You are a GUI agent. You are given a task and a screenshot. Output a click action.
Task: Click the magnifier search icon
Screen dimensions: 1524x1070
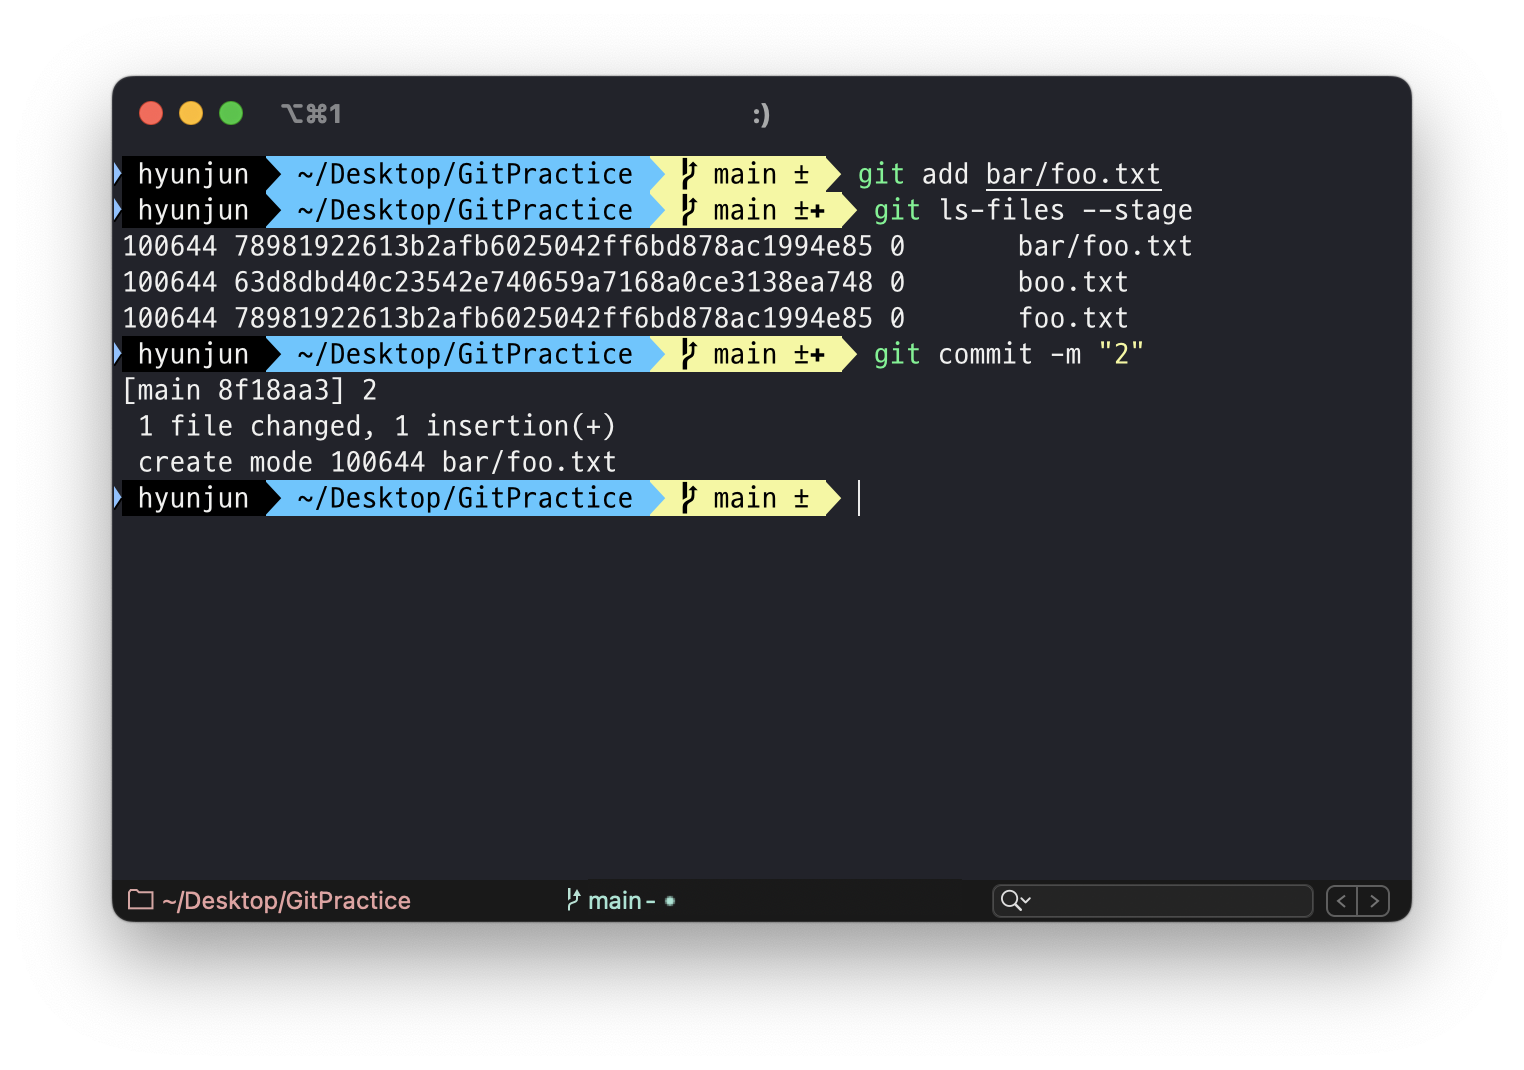[1010, 900]
